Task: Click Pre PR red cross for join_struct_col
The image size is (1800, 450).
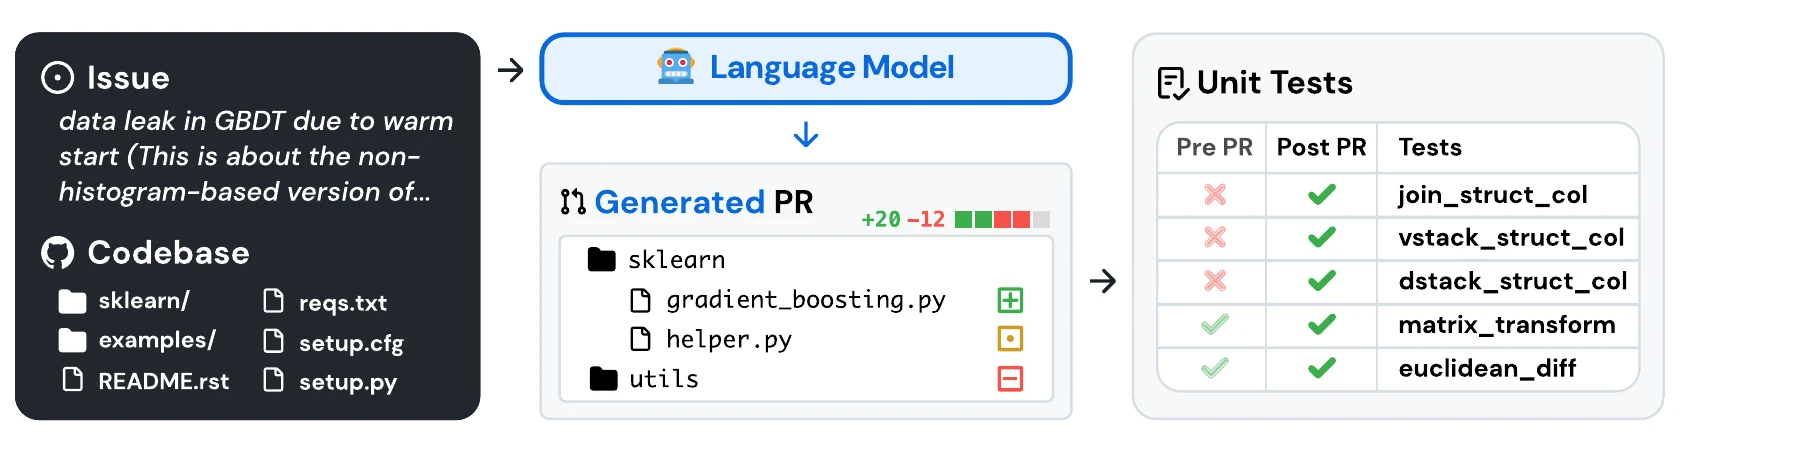Action: [1215, 194]
